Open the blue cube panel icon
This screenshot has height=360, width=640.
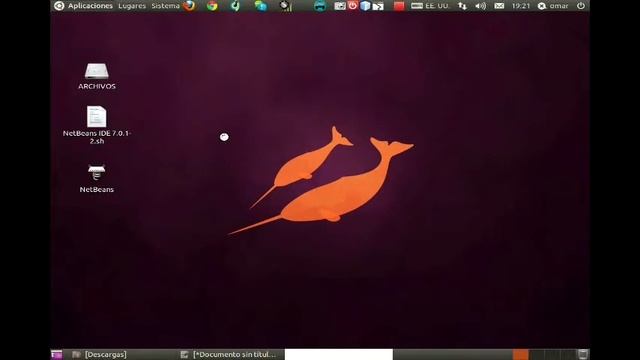pyautogui.click(x=365, y=6)
